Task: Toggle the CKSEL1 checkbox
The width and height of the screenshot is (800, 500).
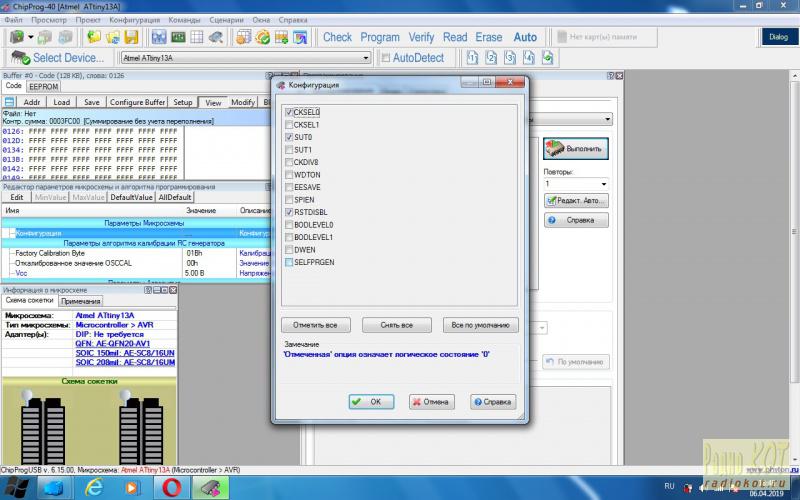Action: tap(289, 124)
